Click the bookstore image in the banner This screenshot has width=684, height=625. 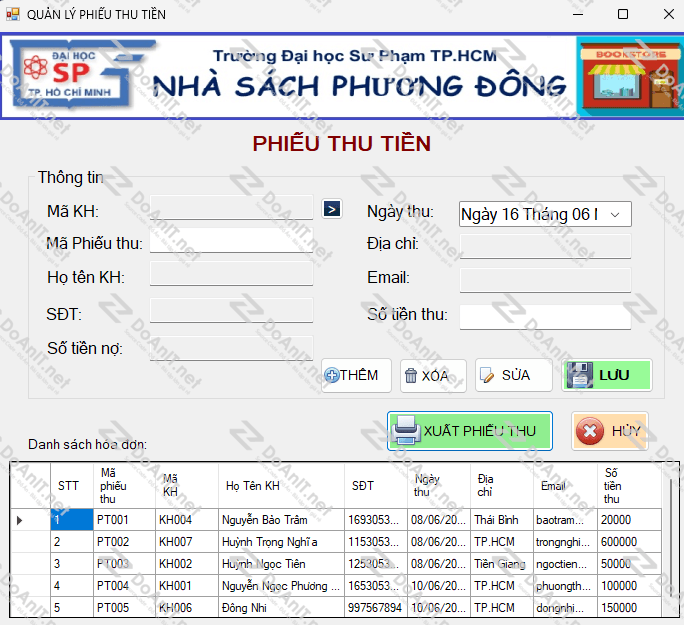(630, 76)
